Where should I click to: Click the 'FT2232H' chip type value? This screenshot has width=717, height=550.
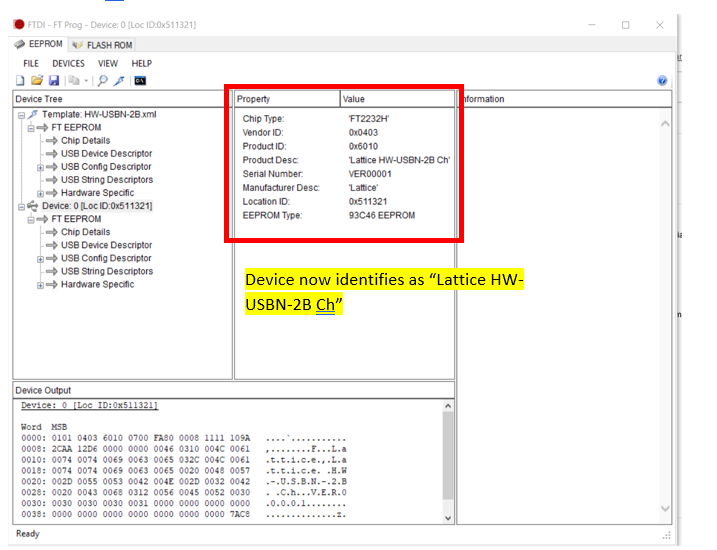coord(369,119)
